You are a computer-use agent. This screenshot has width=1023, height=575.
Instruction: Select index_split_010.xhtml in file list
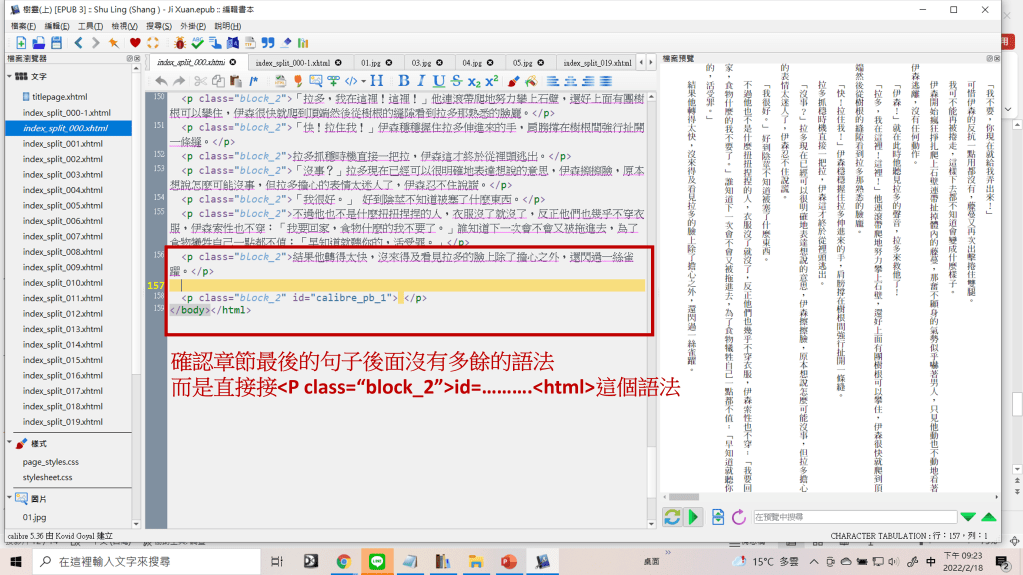(x=62, y=283)
